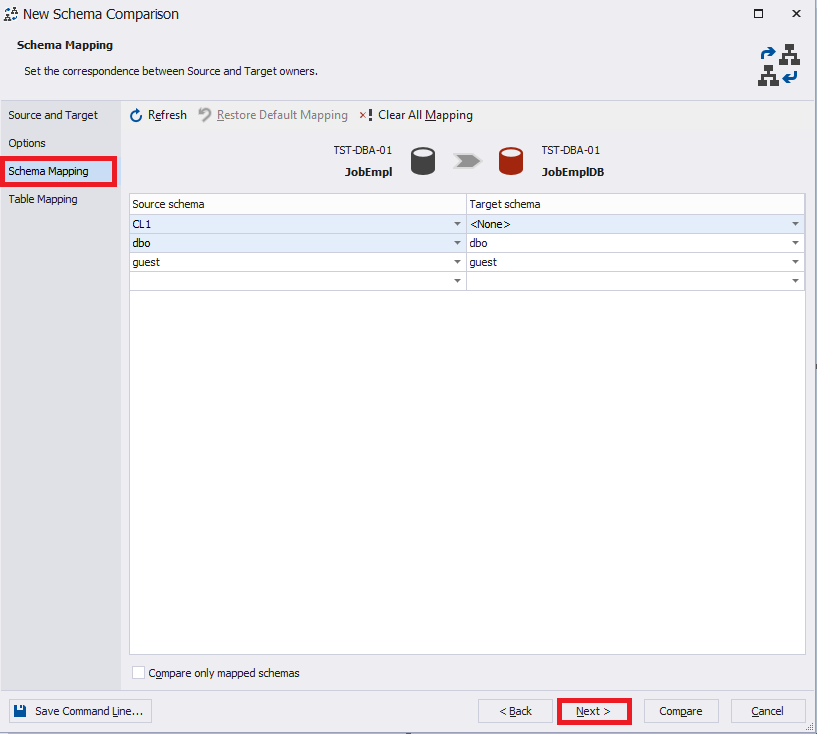Screen dimensions: 817x734
Task: Click the Save Command Line disk icon
Action: pyautogui.click(x=21, y=711)
